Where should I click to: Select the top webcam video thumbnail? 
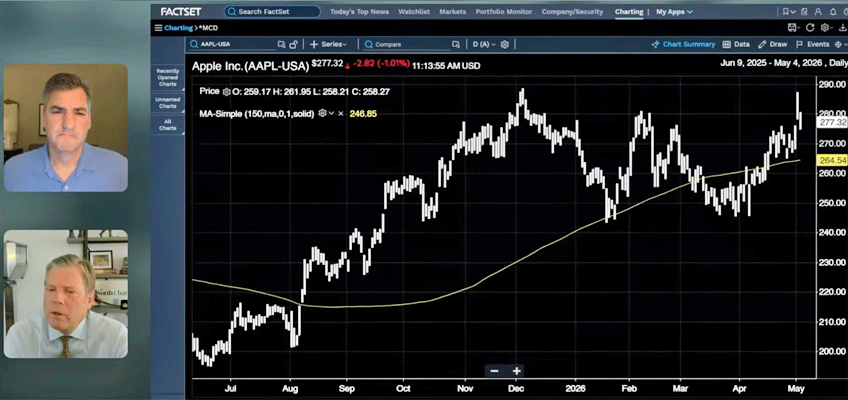point(66,128)
